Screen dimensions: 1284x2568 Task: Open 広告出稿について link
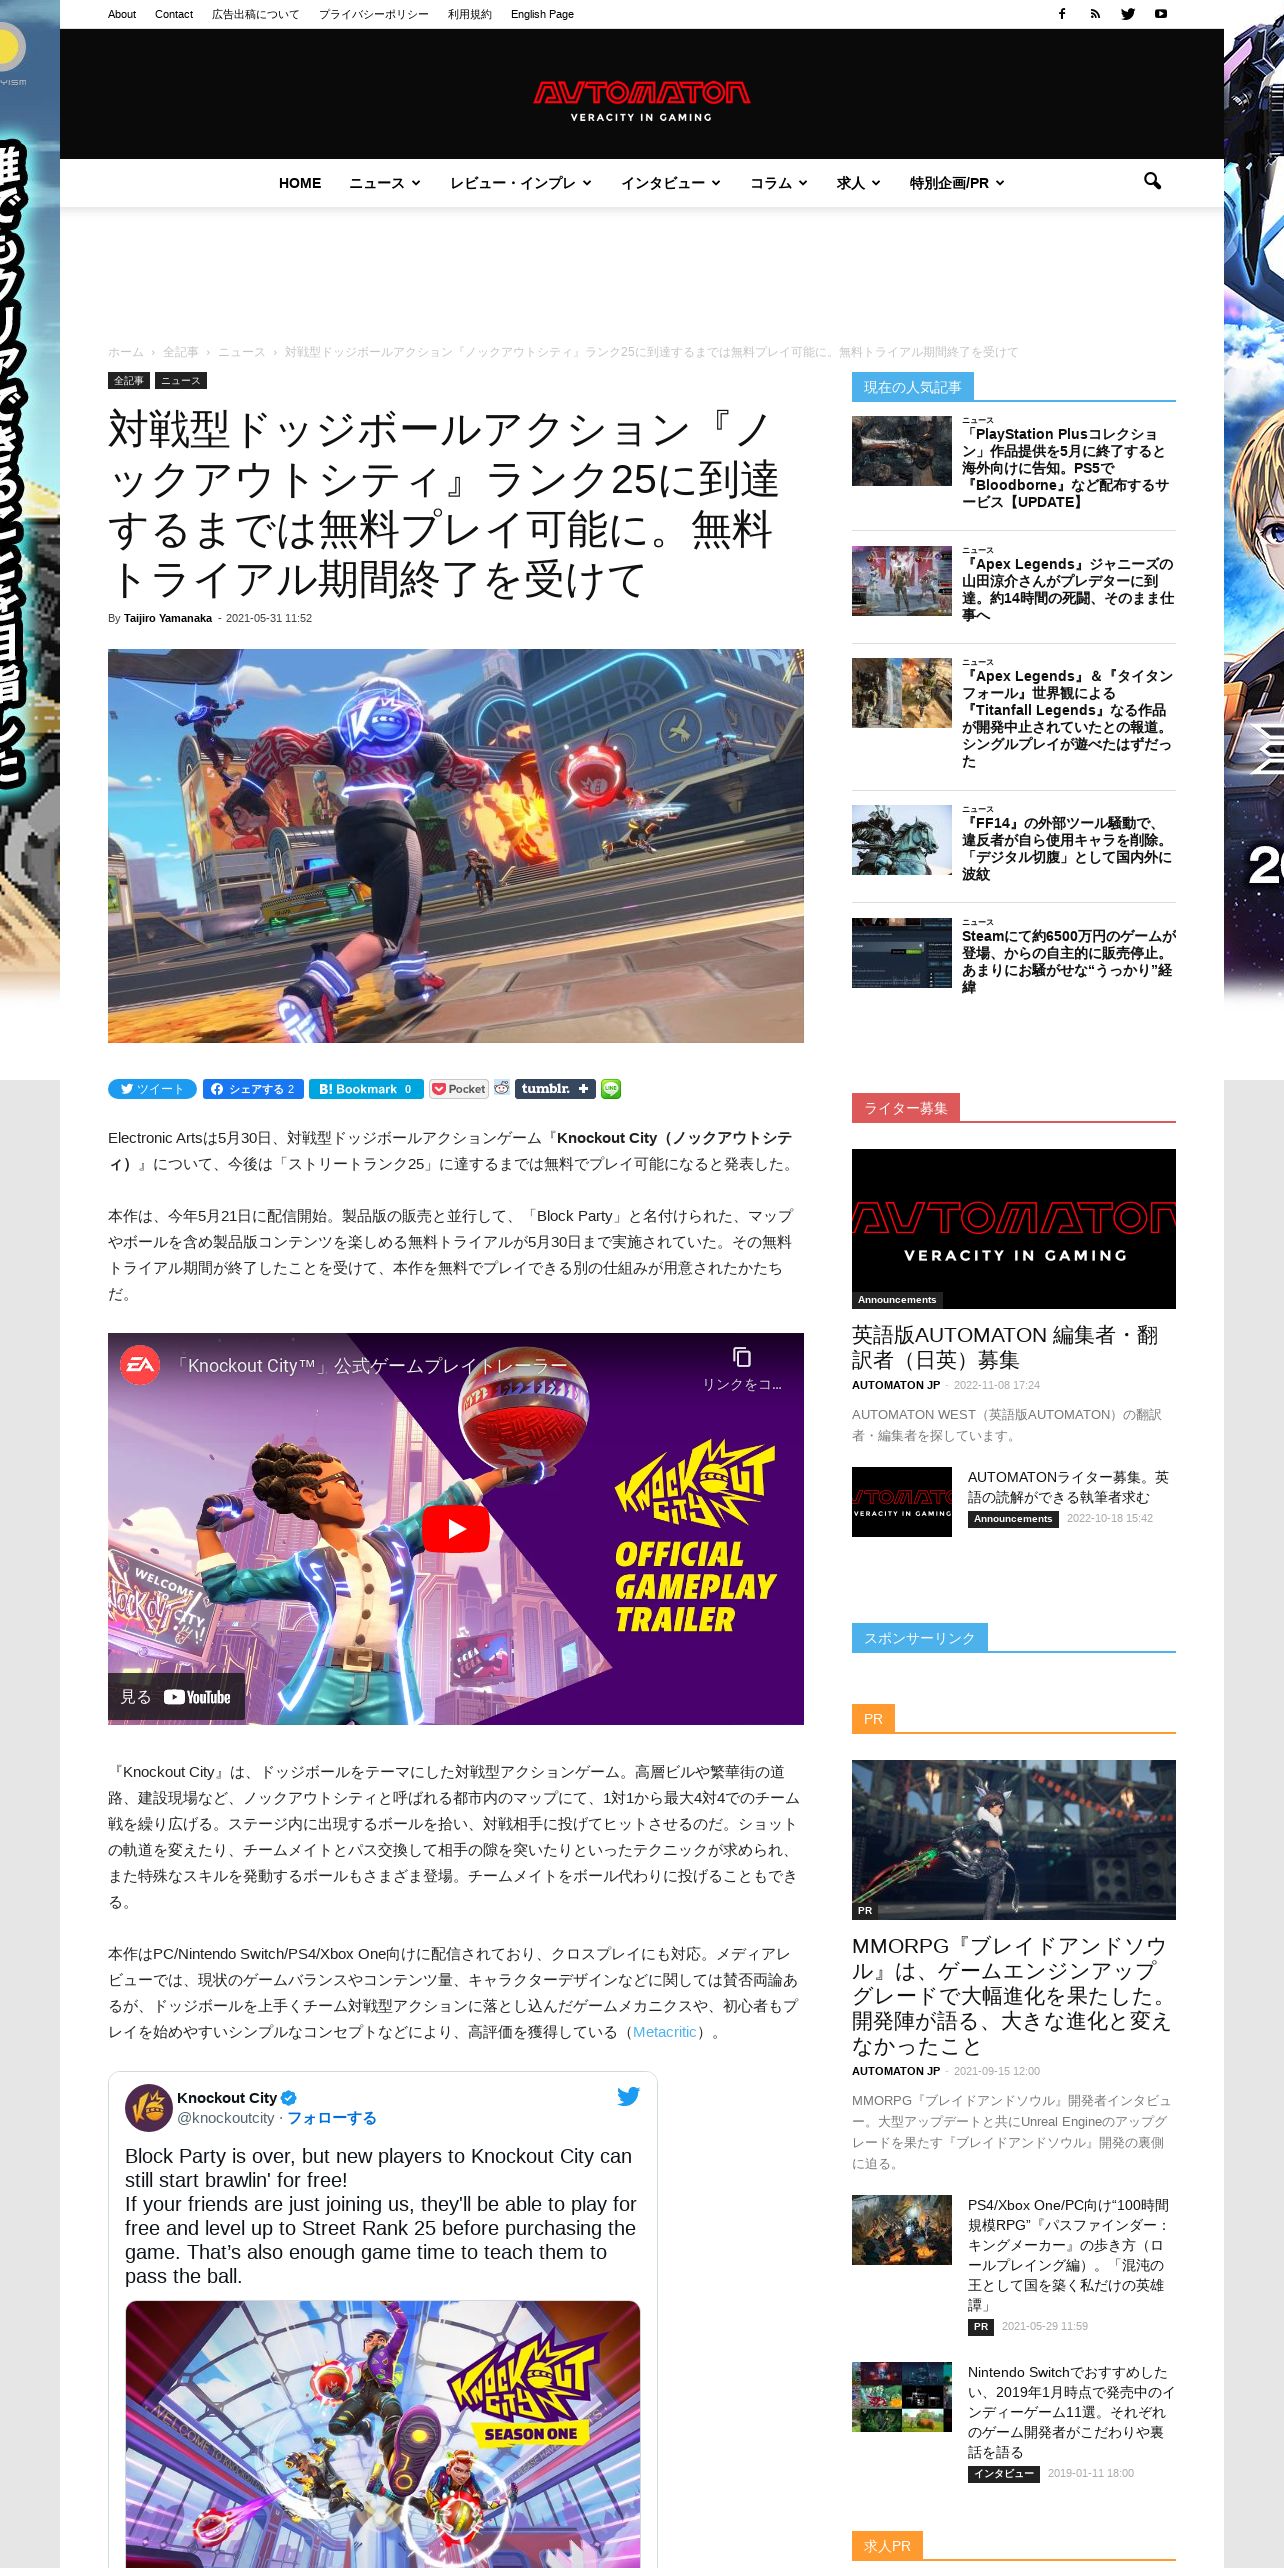255,14
